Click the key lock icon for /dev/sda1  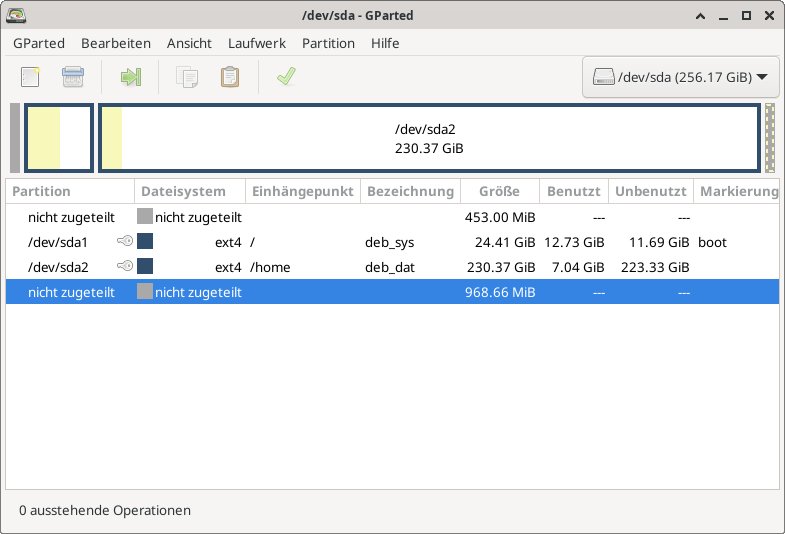[125, 241]
